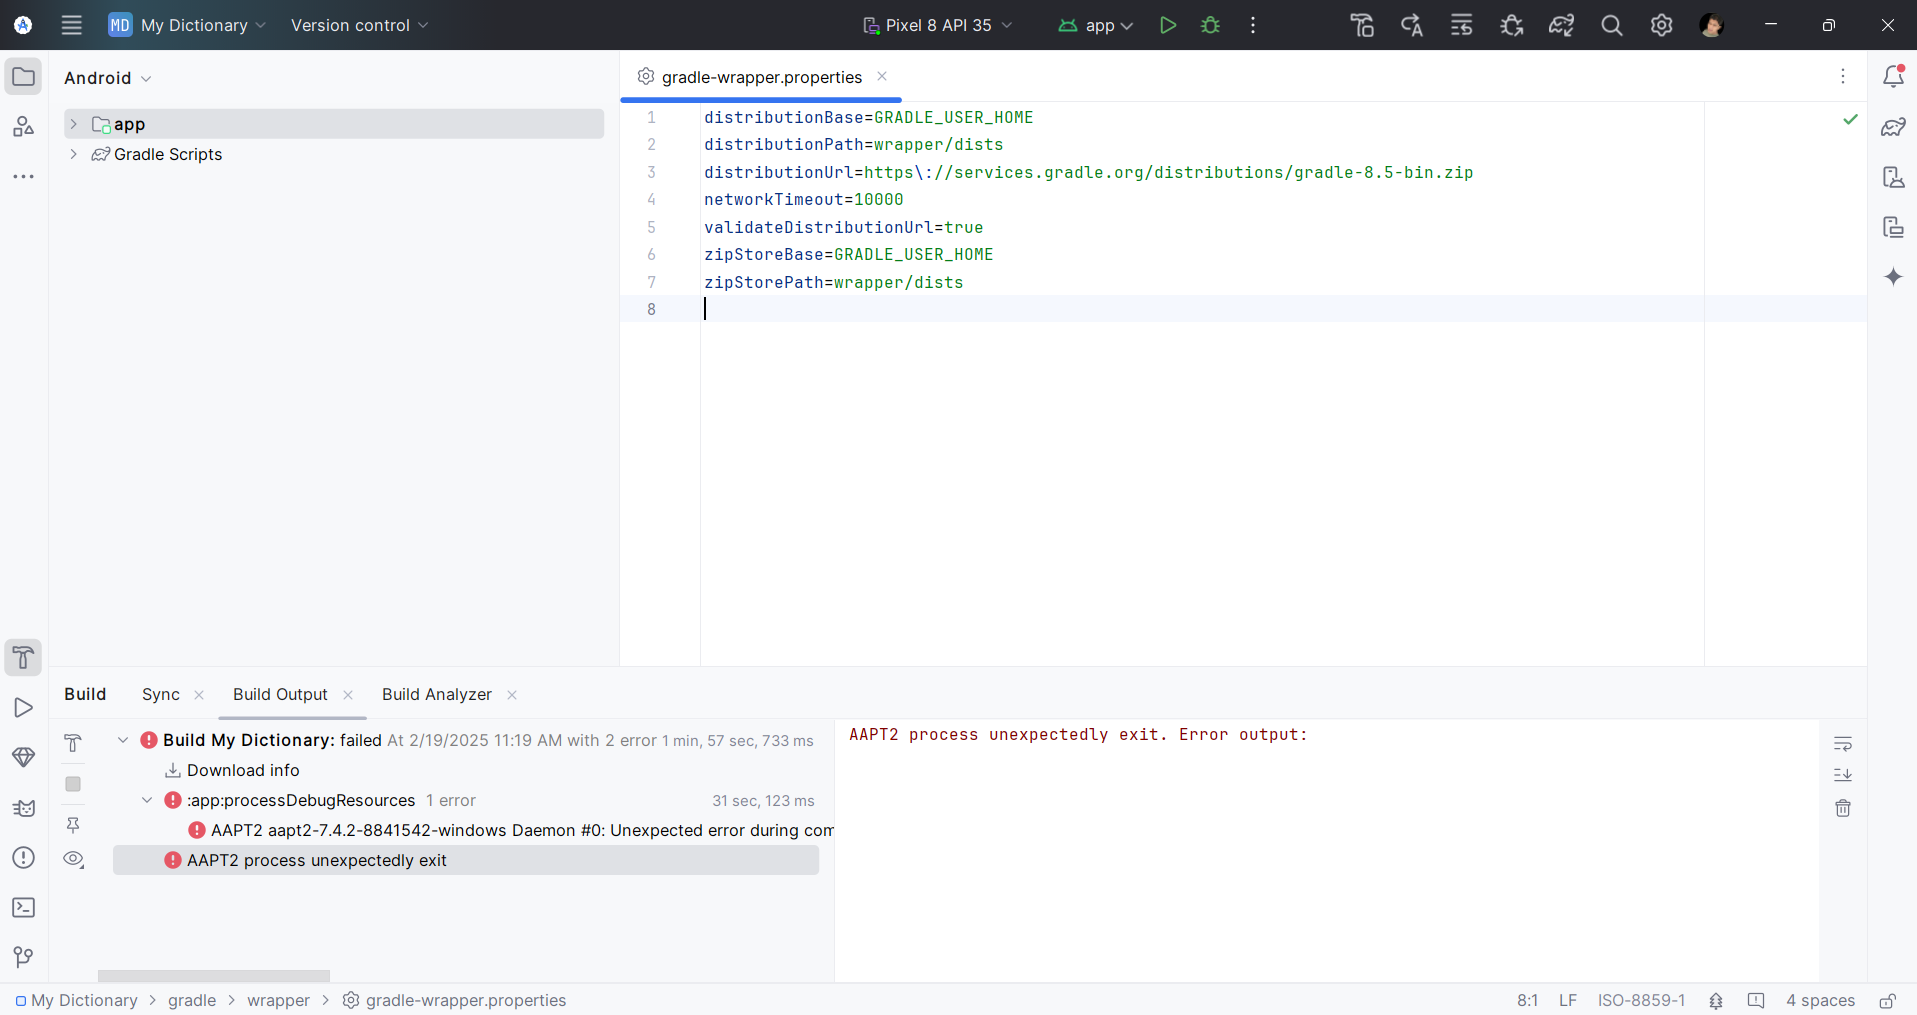
Task: Open Run tool window play icon
Action: (x=23, y=707)
